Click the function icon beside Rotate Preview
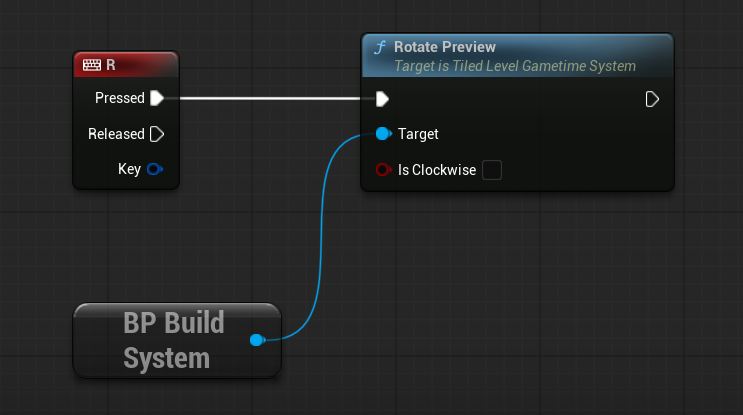 pos(380,48)
